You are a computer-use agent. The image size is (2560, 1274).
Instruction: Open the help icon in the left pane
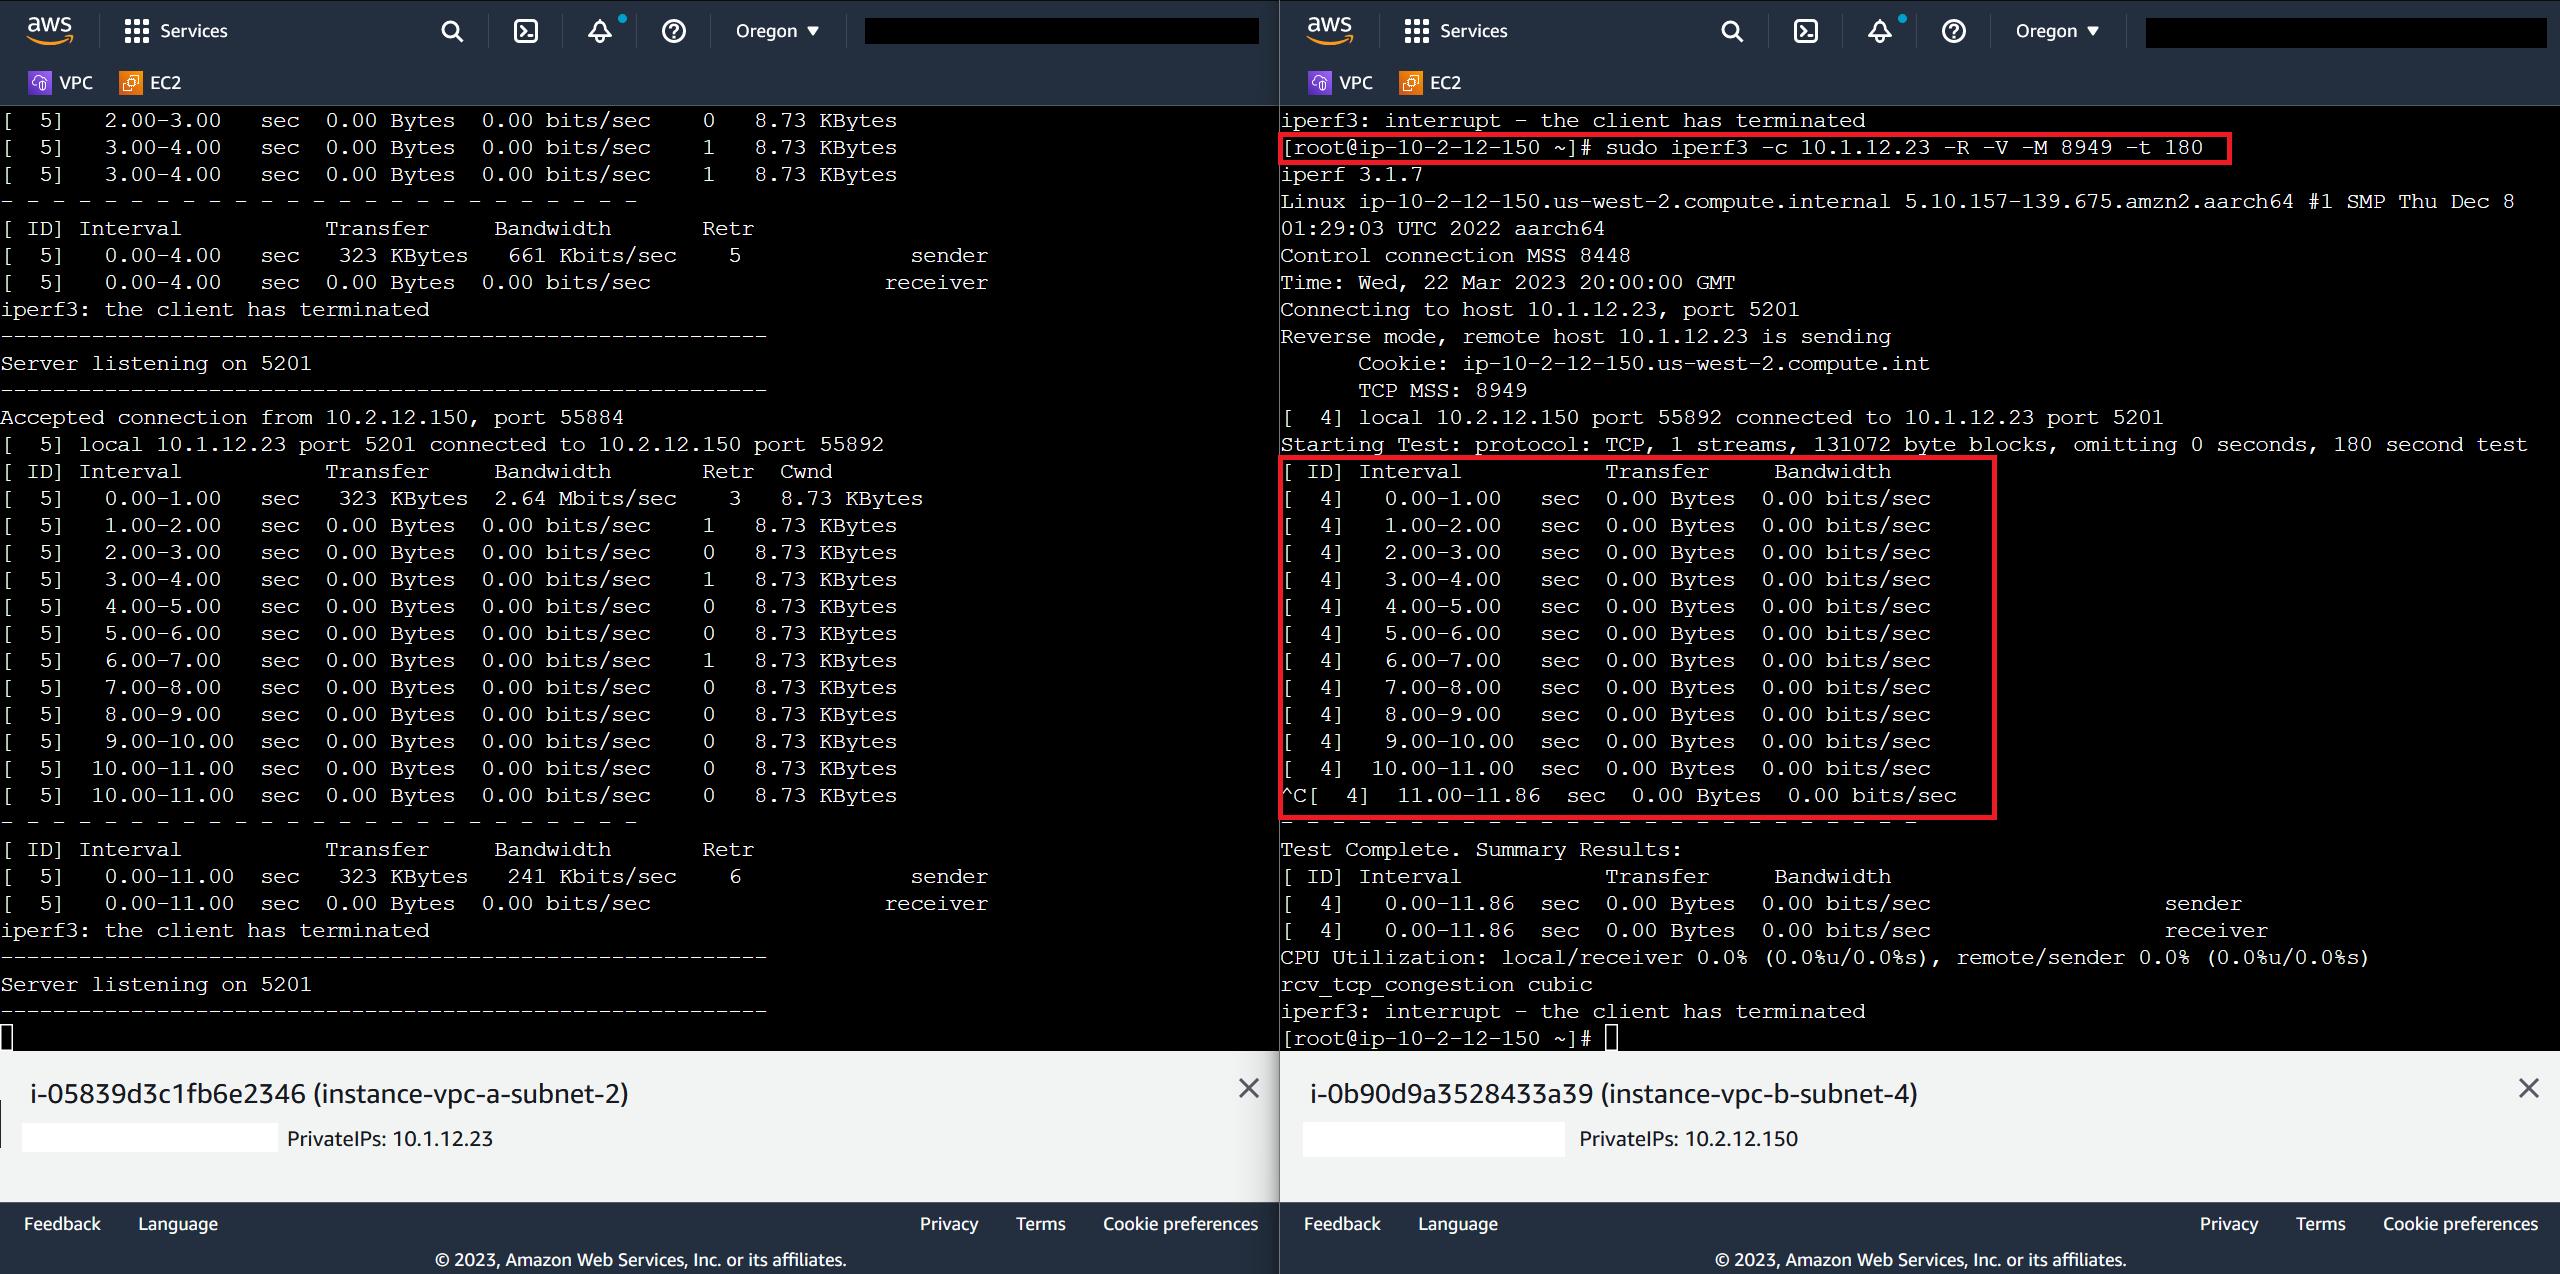pyautogui.click(x=673, y=31)
